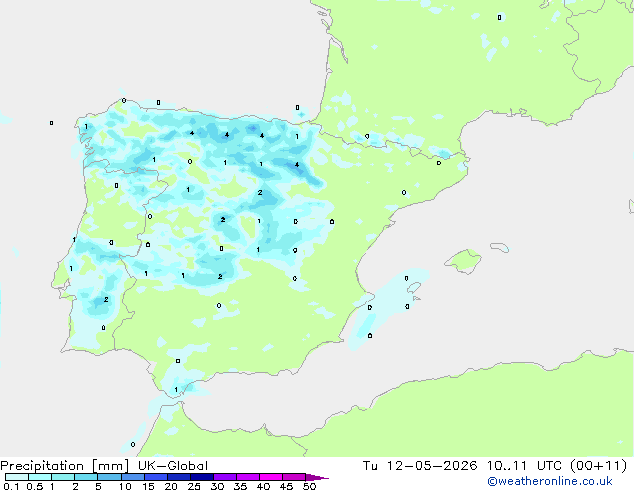Image resolution: width=634 pixels, height=490 pixels.
Task: Click the 40–45 mm magenta legend cell
Action: point(271,477)
